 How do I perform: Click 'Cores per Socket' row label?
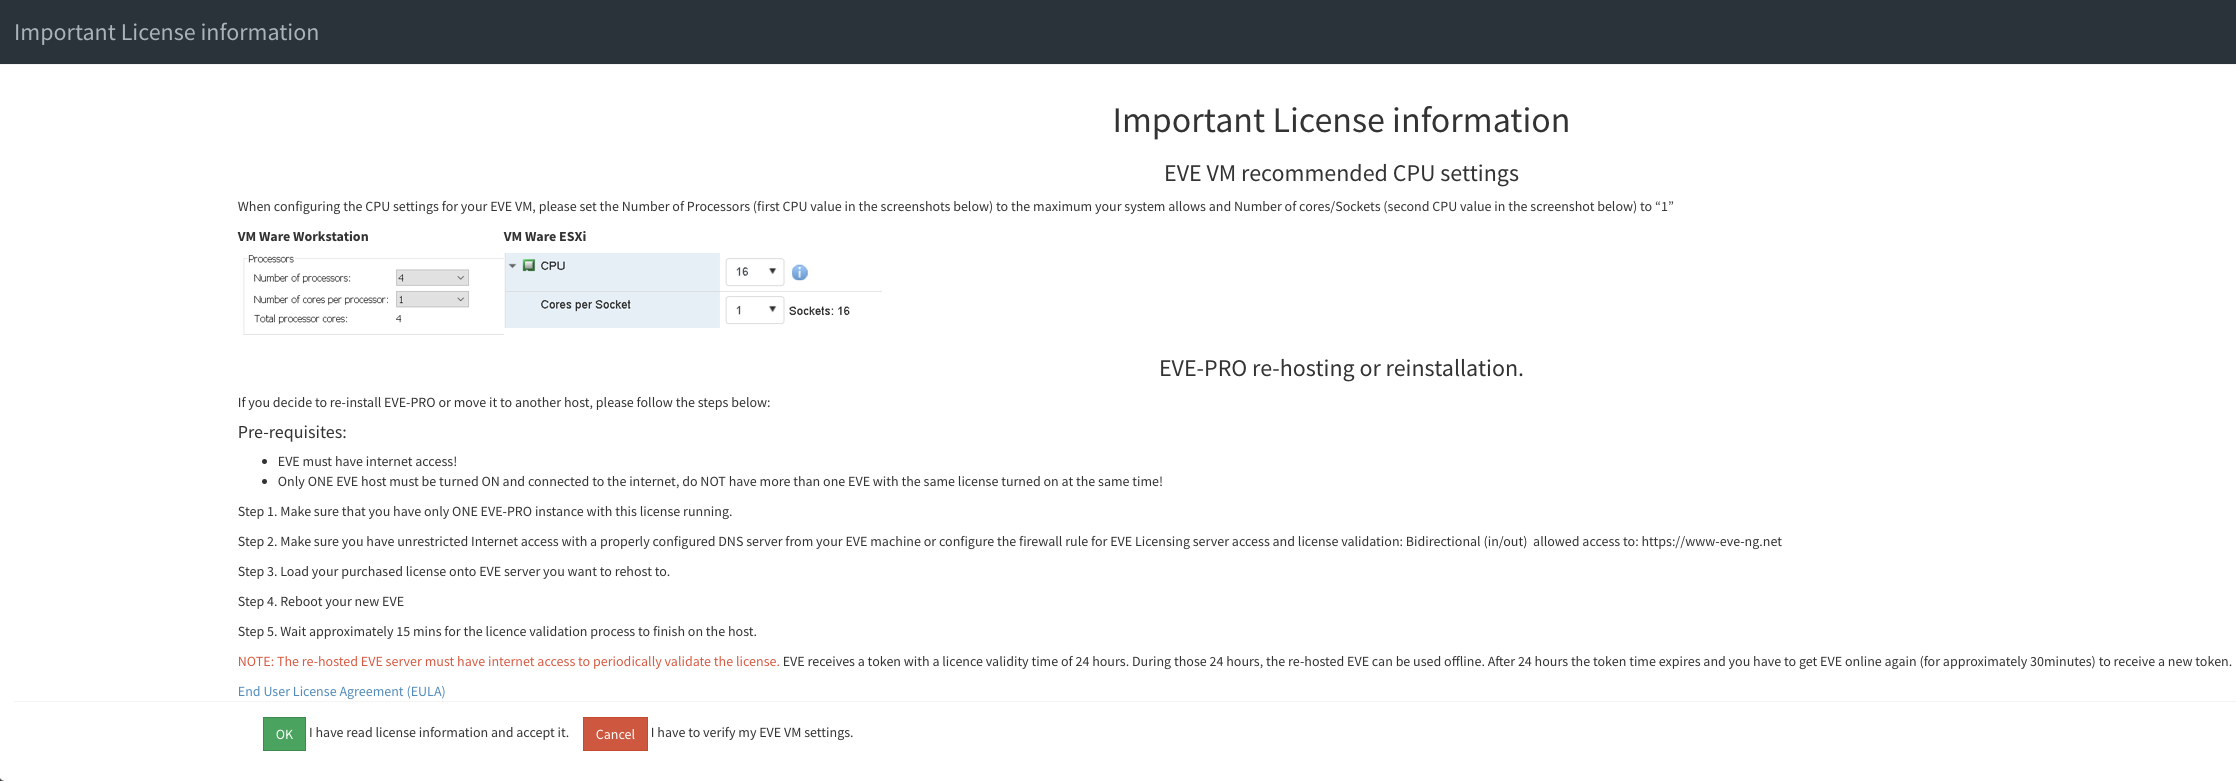click(x=585, y=305)
